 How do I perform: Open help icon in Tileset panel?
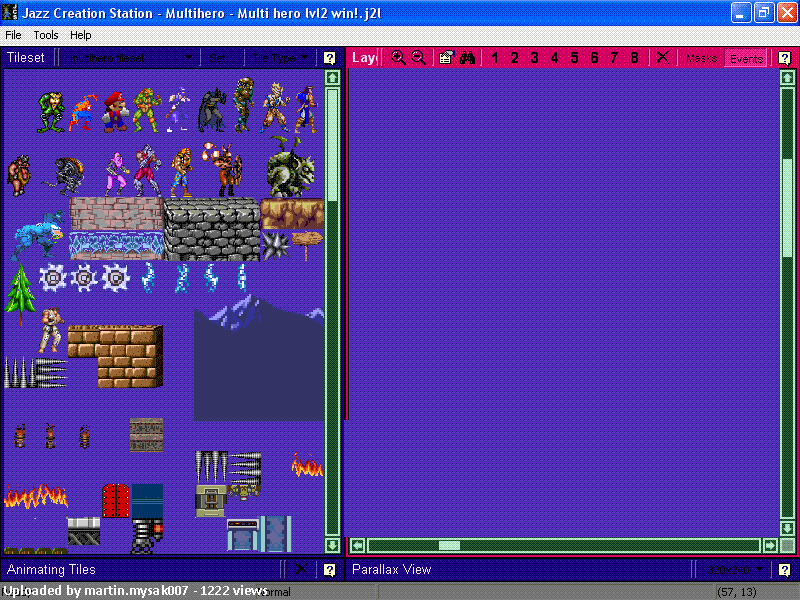(x=330, y=58)
